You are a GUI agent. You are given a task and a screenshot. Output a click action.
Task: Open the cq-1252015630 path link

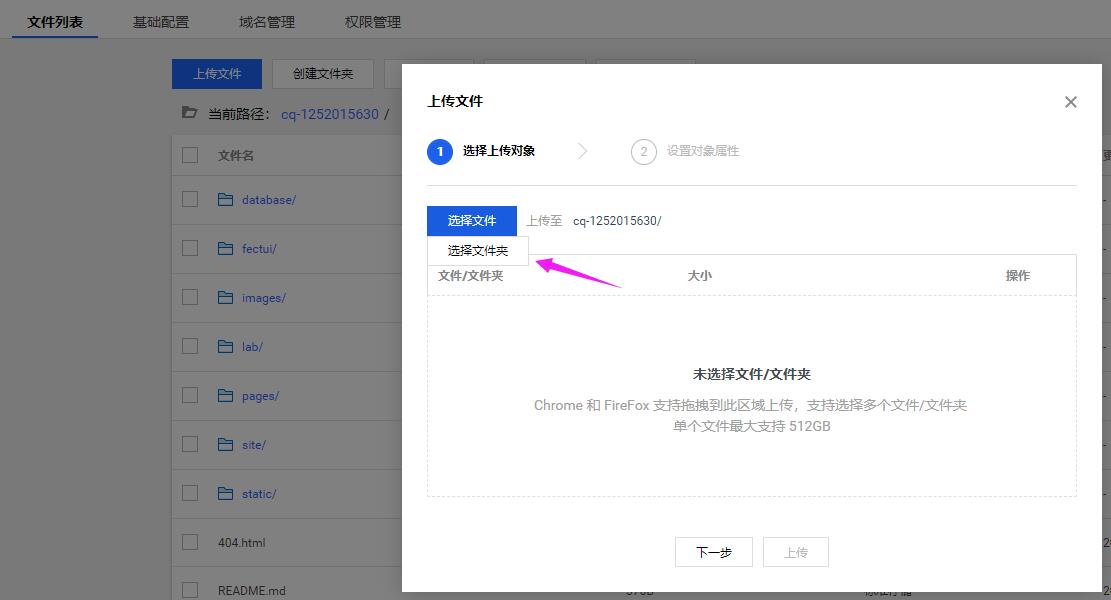pyautogui.click(x=329, y=114)
